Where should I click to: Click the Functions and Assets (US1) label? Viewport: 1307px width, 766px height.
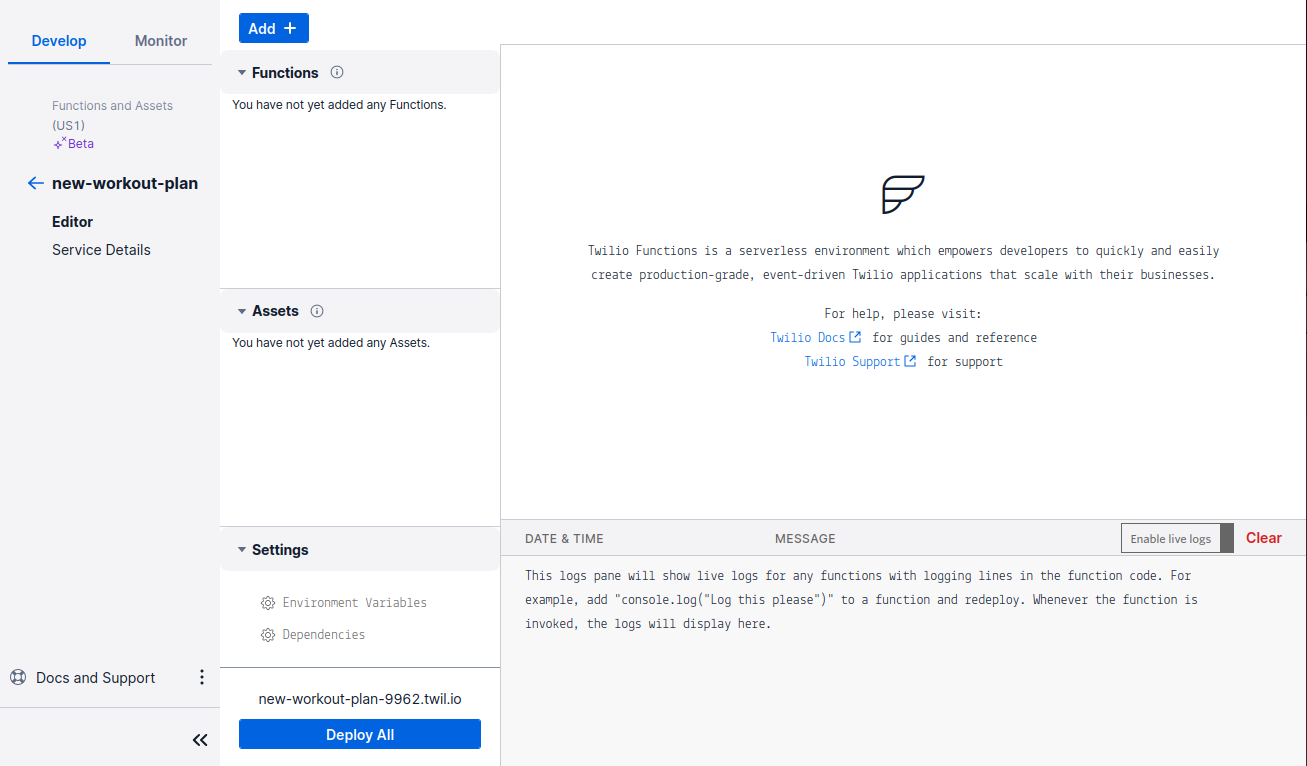[x=112, y=115]
